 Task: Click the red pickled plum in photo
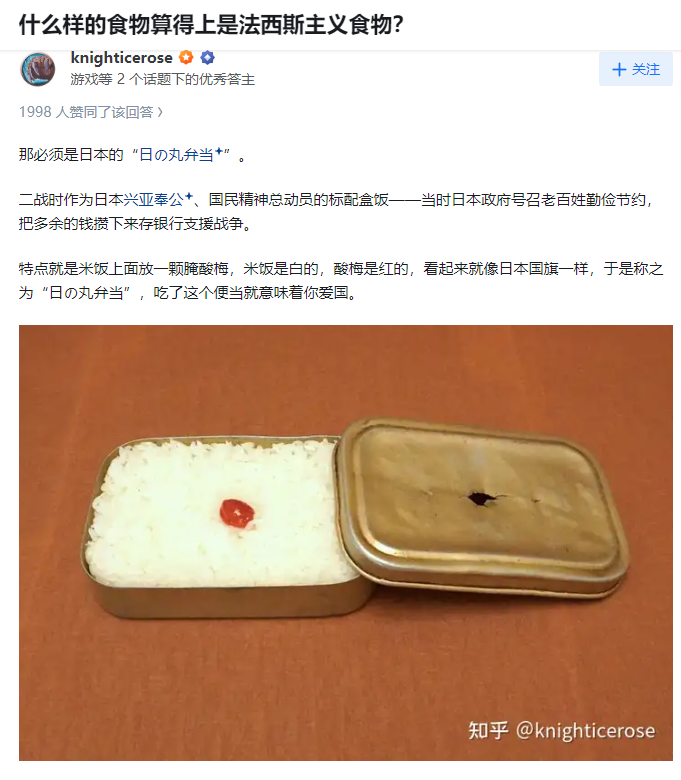(x=237, y=513)
